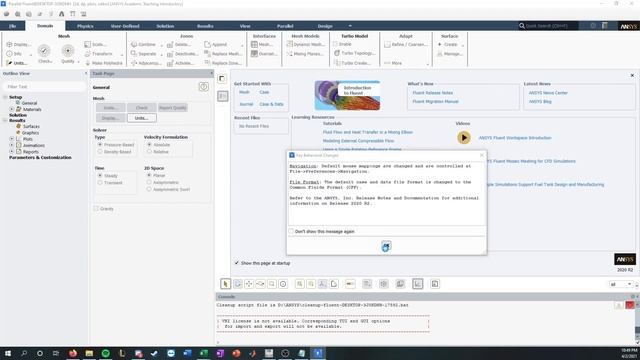Click the mesh Quality icon in ribbon
Screen dimensions: 640x360
pyautogui.click(x=68, y=51)
